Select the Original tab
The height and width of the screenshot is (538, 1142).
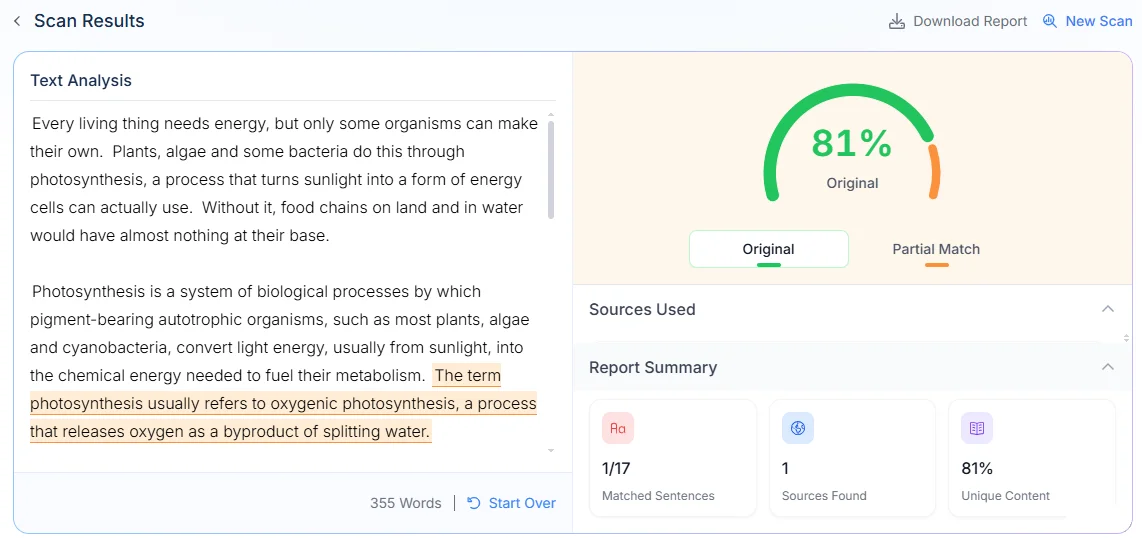coord(768,249)
